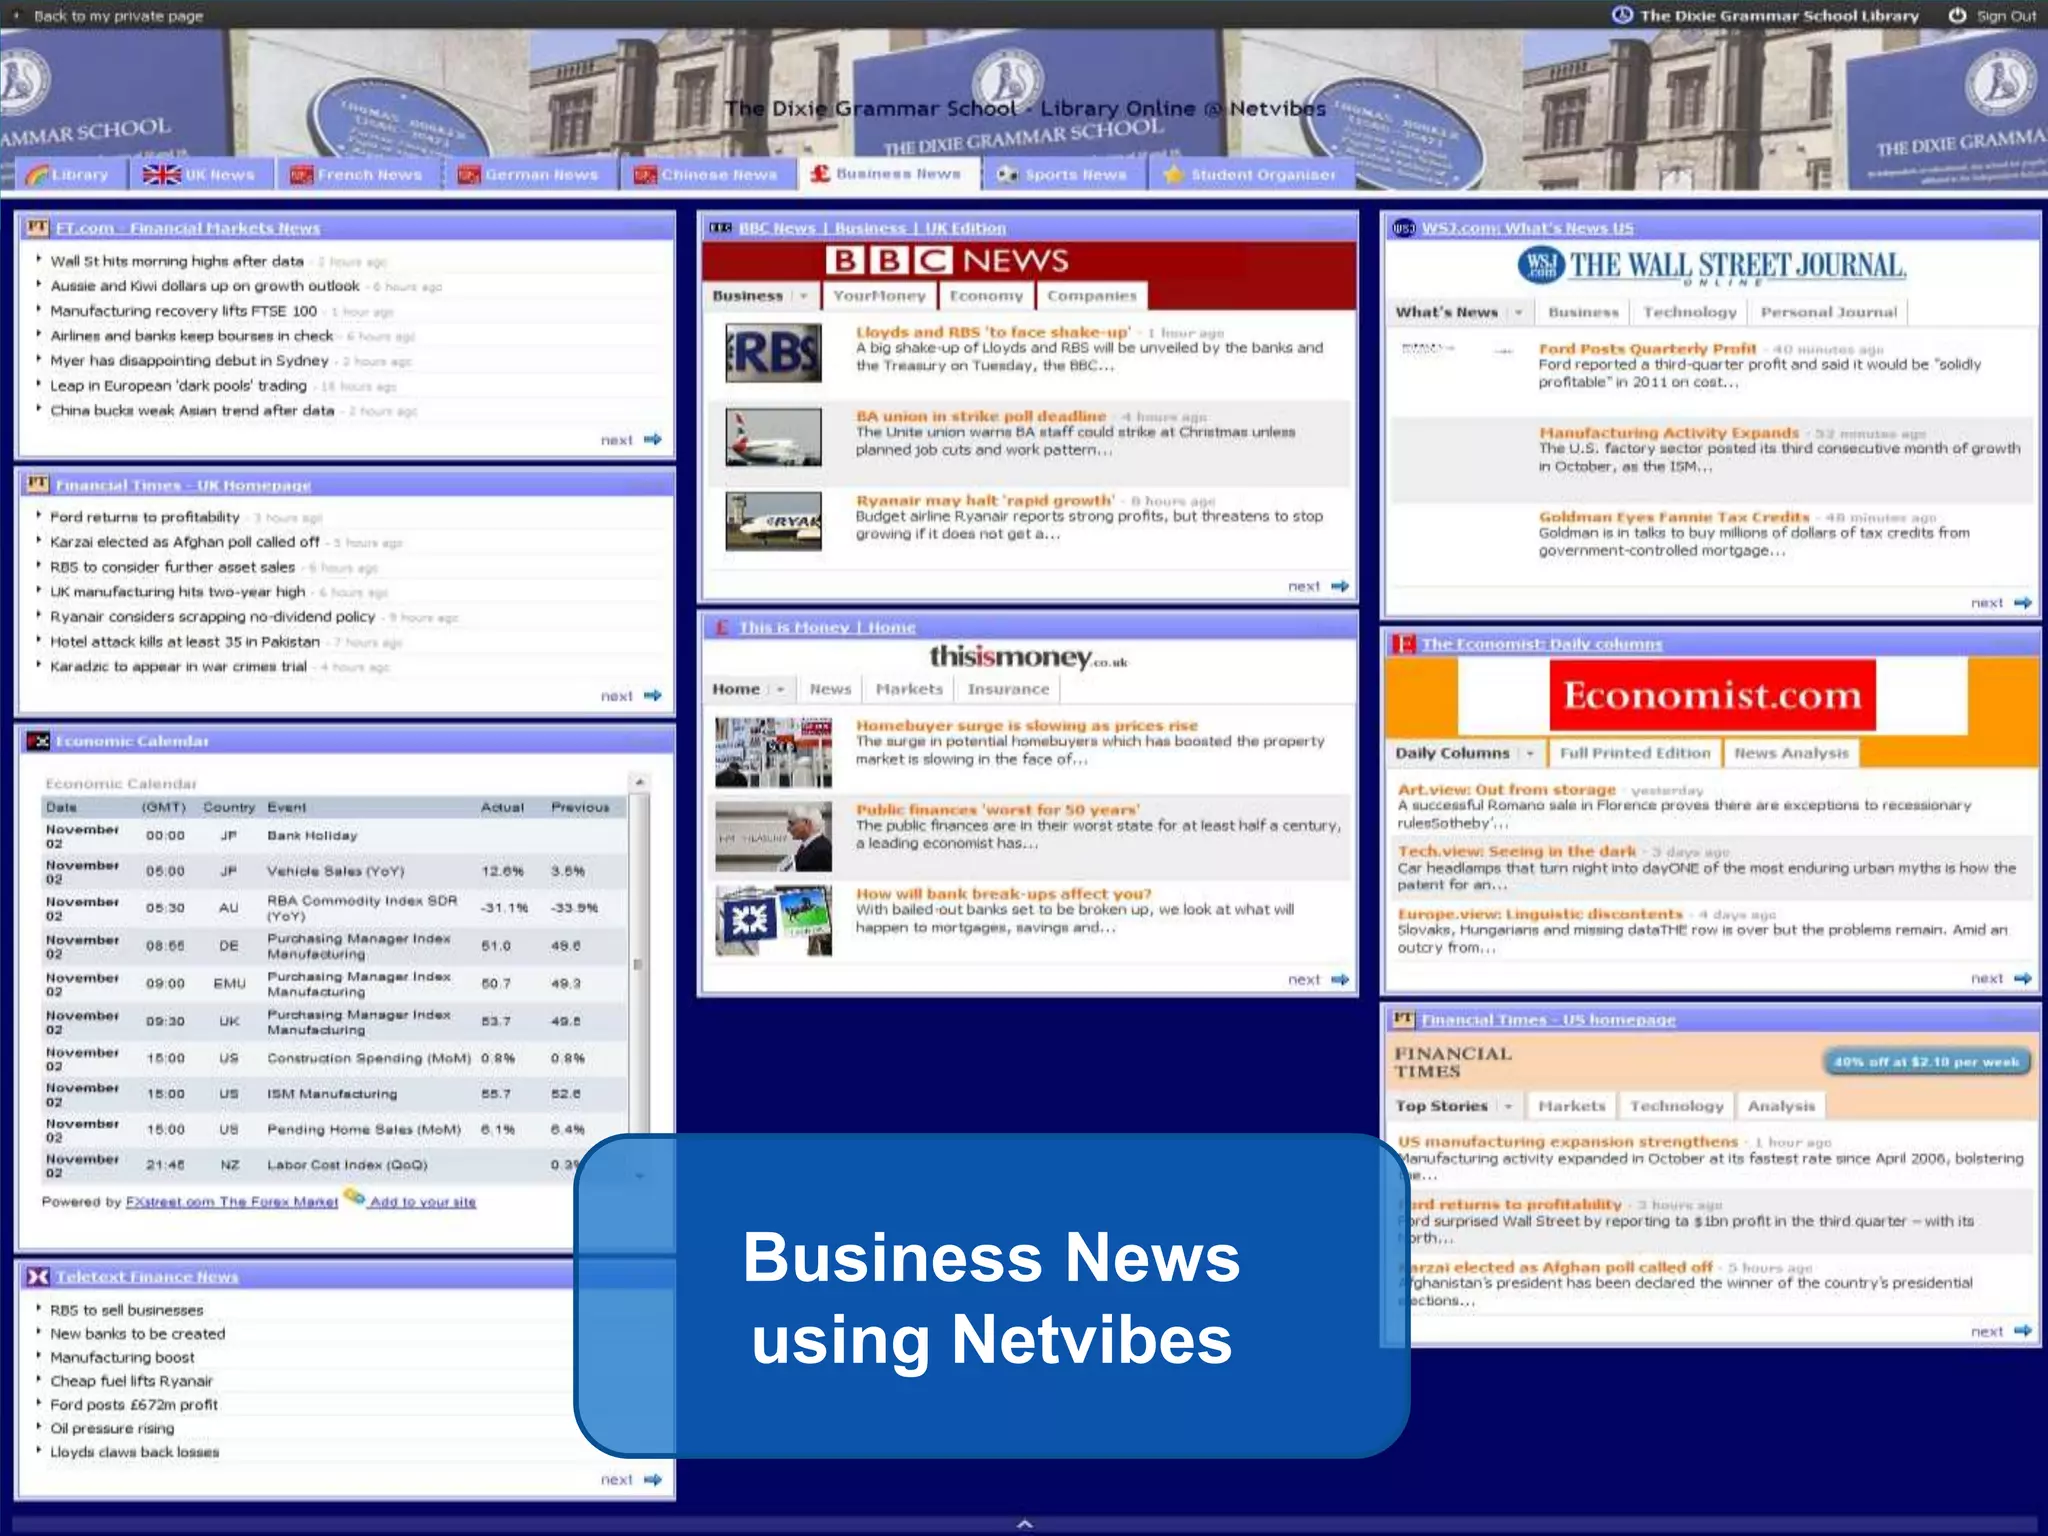Open Homebuyer surge is slowing headline

1027,725
